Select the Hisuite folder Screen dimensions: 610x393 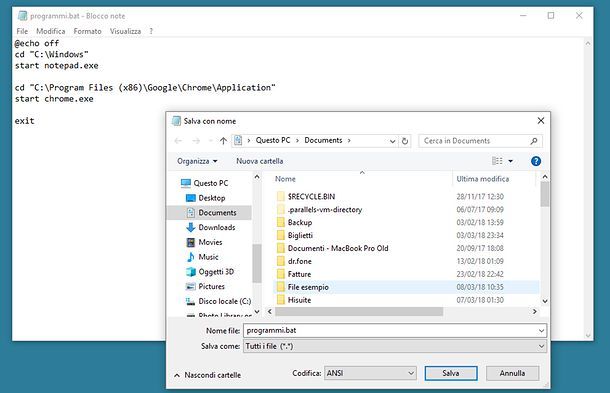(299, 300)
